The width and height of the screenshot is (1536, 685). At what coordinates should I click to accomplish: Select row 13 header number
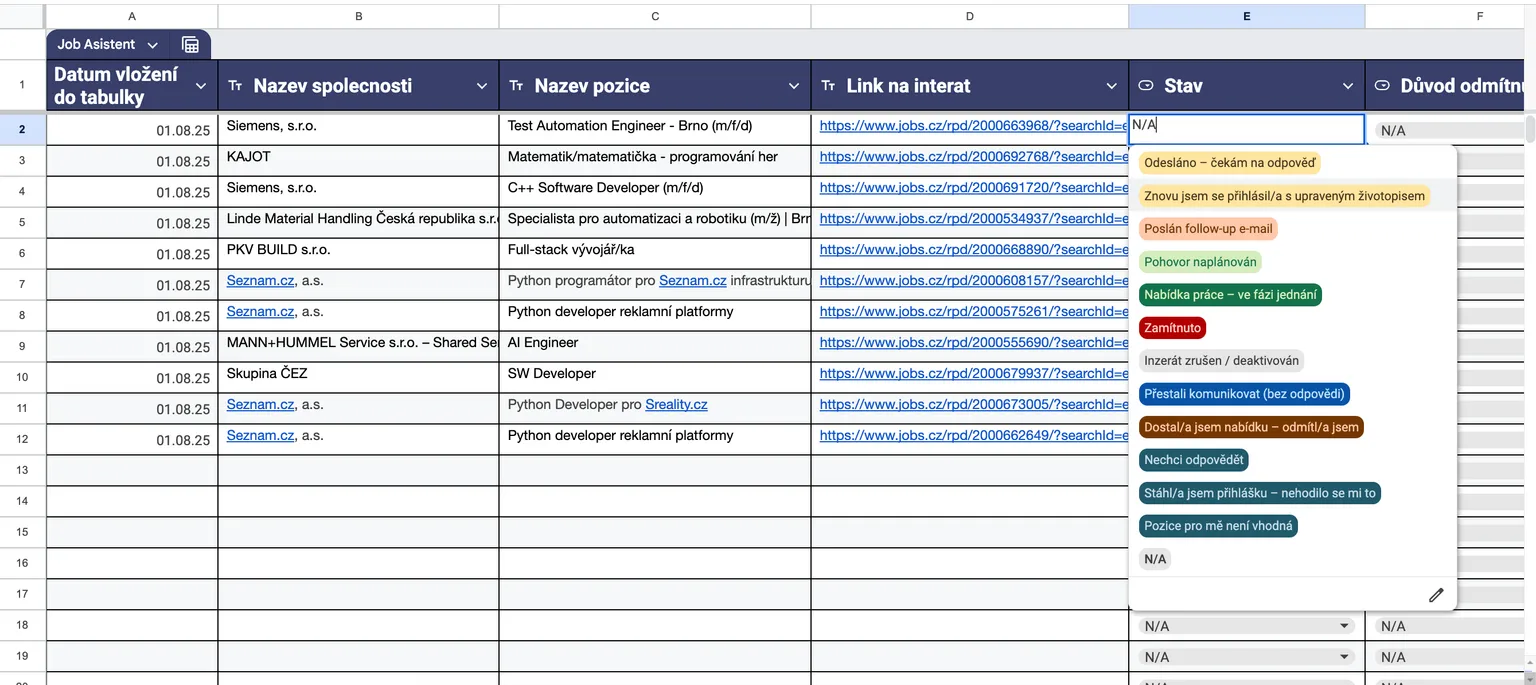pyautogui.click(x=22, y=470)
